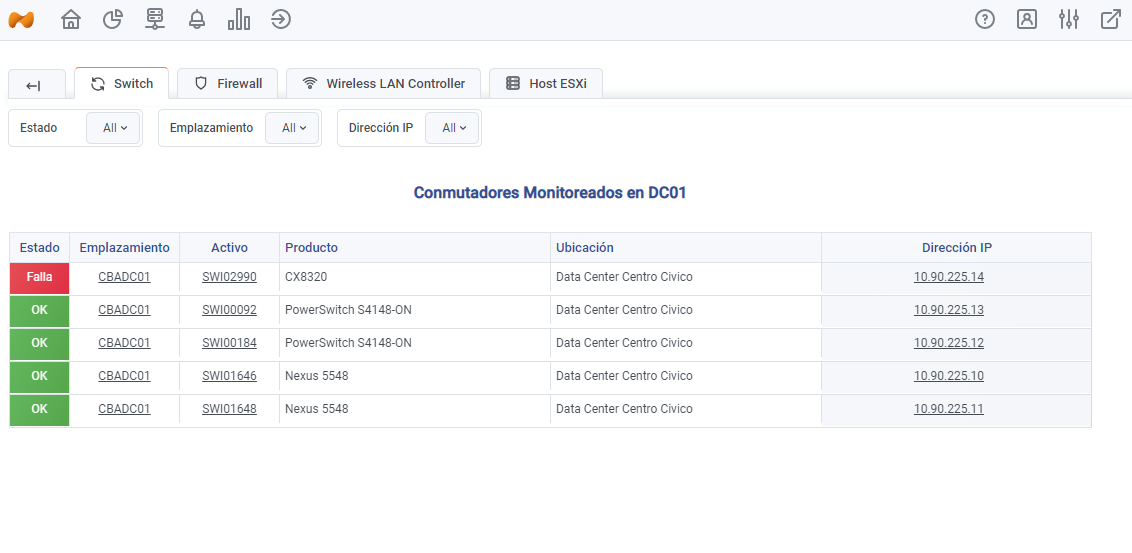Open IP address link 10.90.225.13
The height and width of the screenshot is (553, 1132).
(948, 310)
